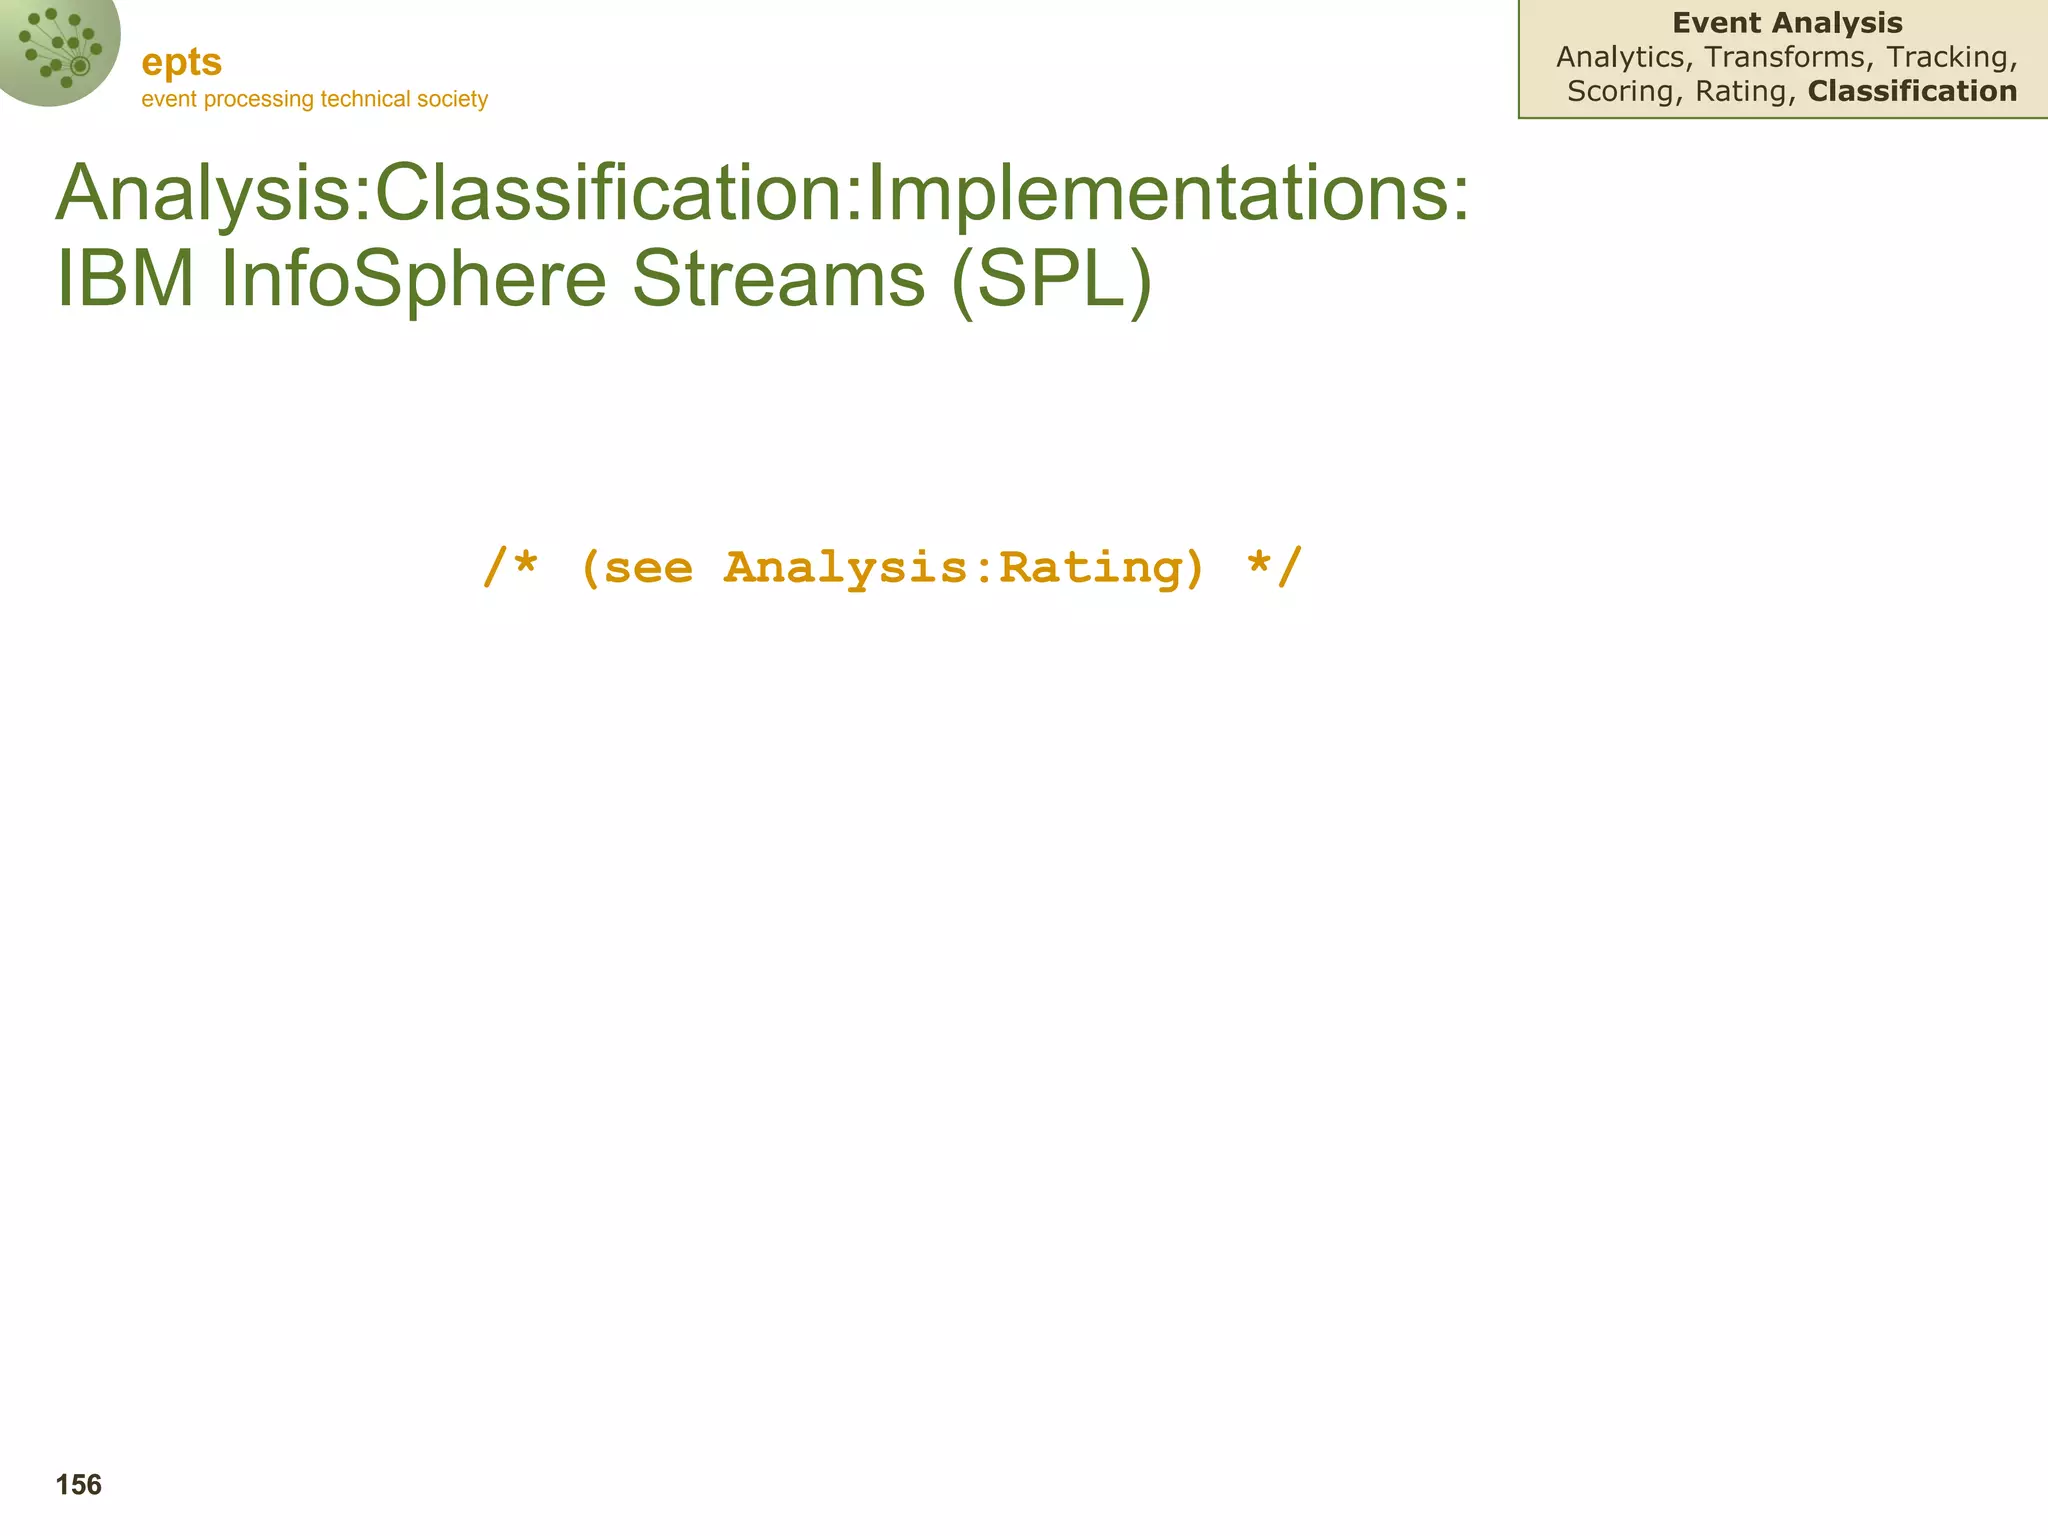Viewport: 2048px width, 1536px height.
Task: Click 'Analysis:Rating' inside the code comment
Action: point(953,568)
